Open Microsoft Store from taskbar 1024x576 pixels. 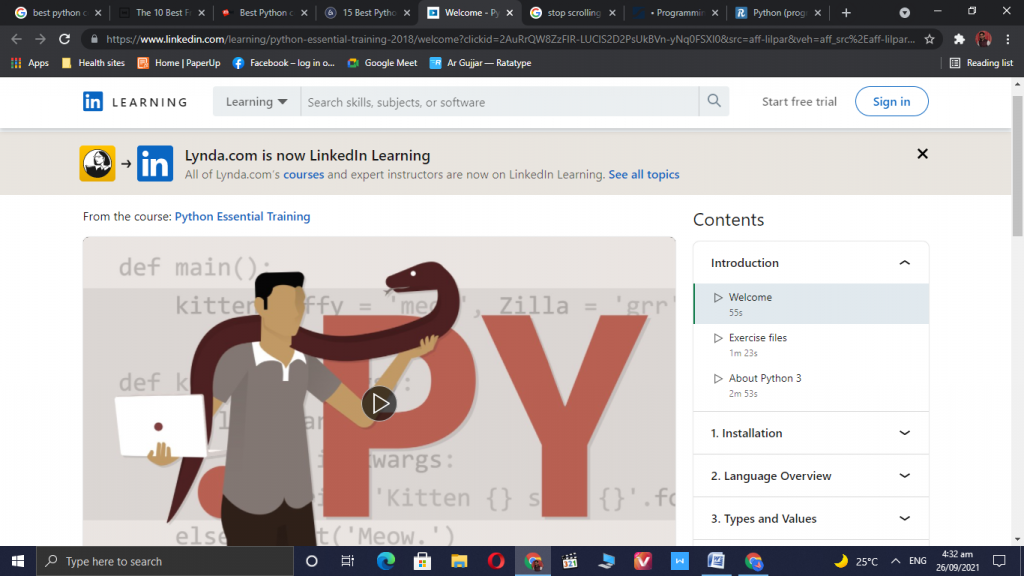(x=422, y=561)
